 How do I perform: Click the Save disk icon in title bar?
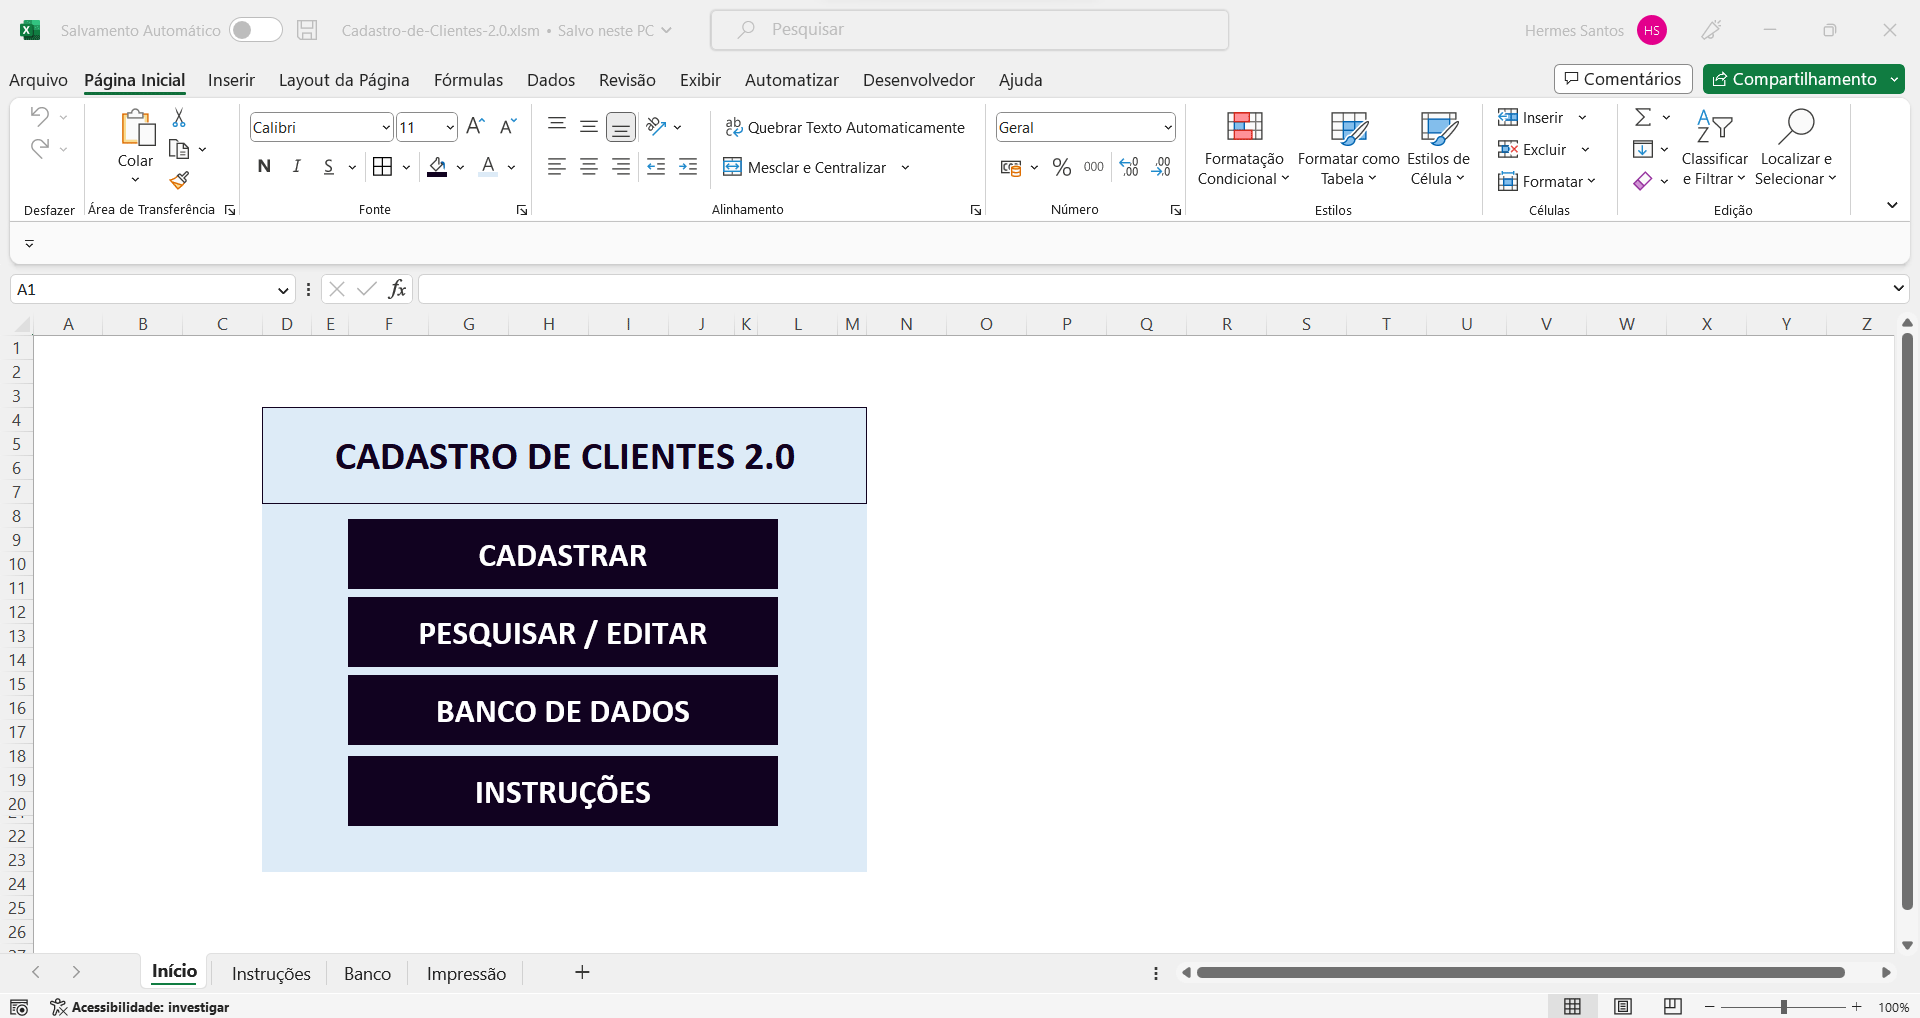point(307,30)
